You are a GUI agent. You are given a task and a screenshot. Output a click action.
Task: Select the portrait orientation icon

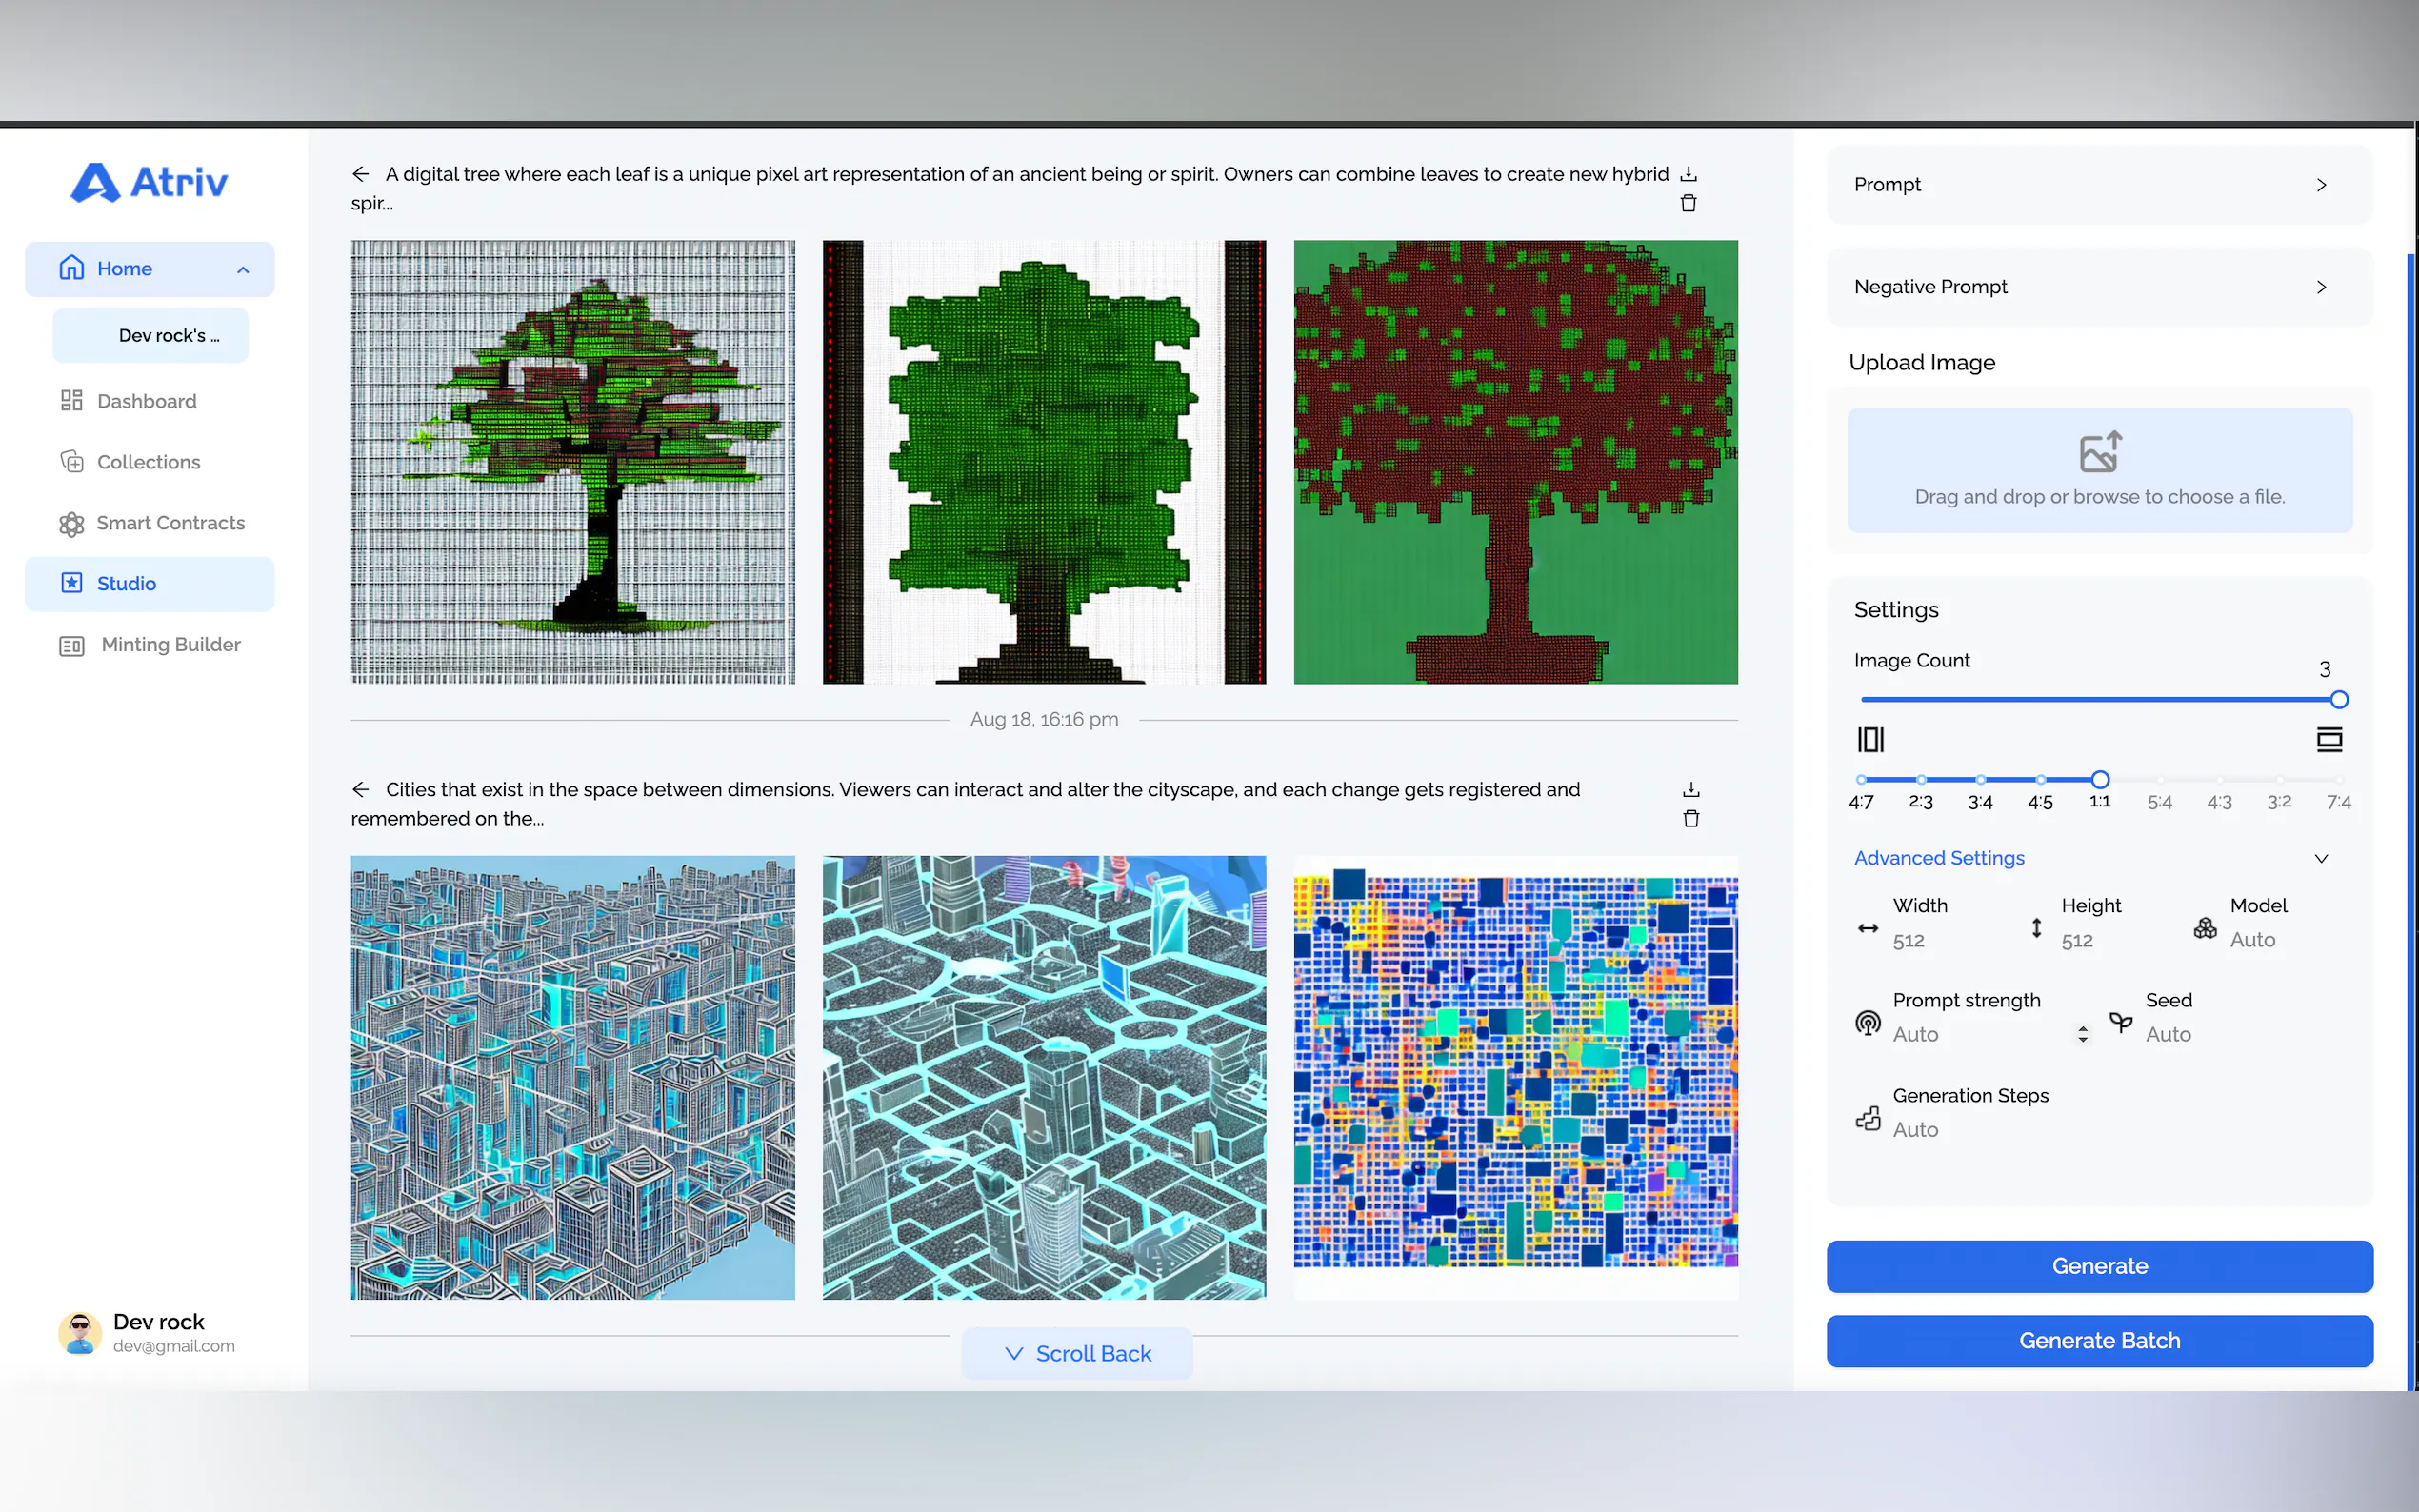[x=1870, y=740]
